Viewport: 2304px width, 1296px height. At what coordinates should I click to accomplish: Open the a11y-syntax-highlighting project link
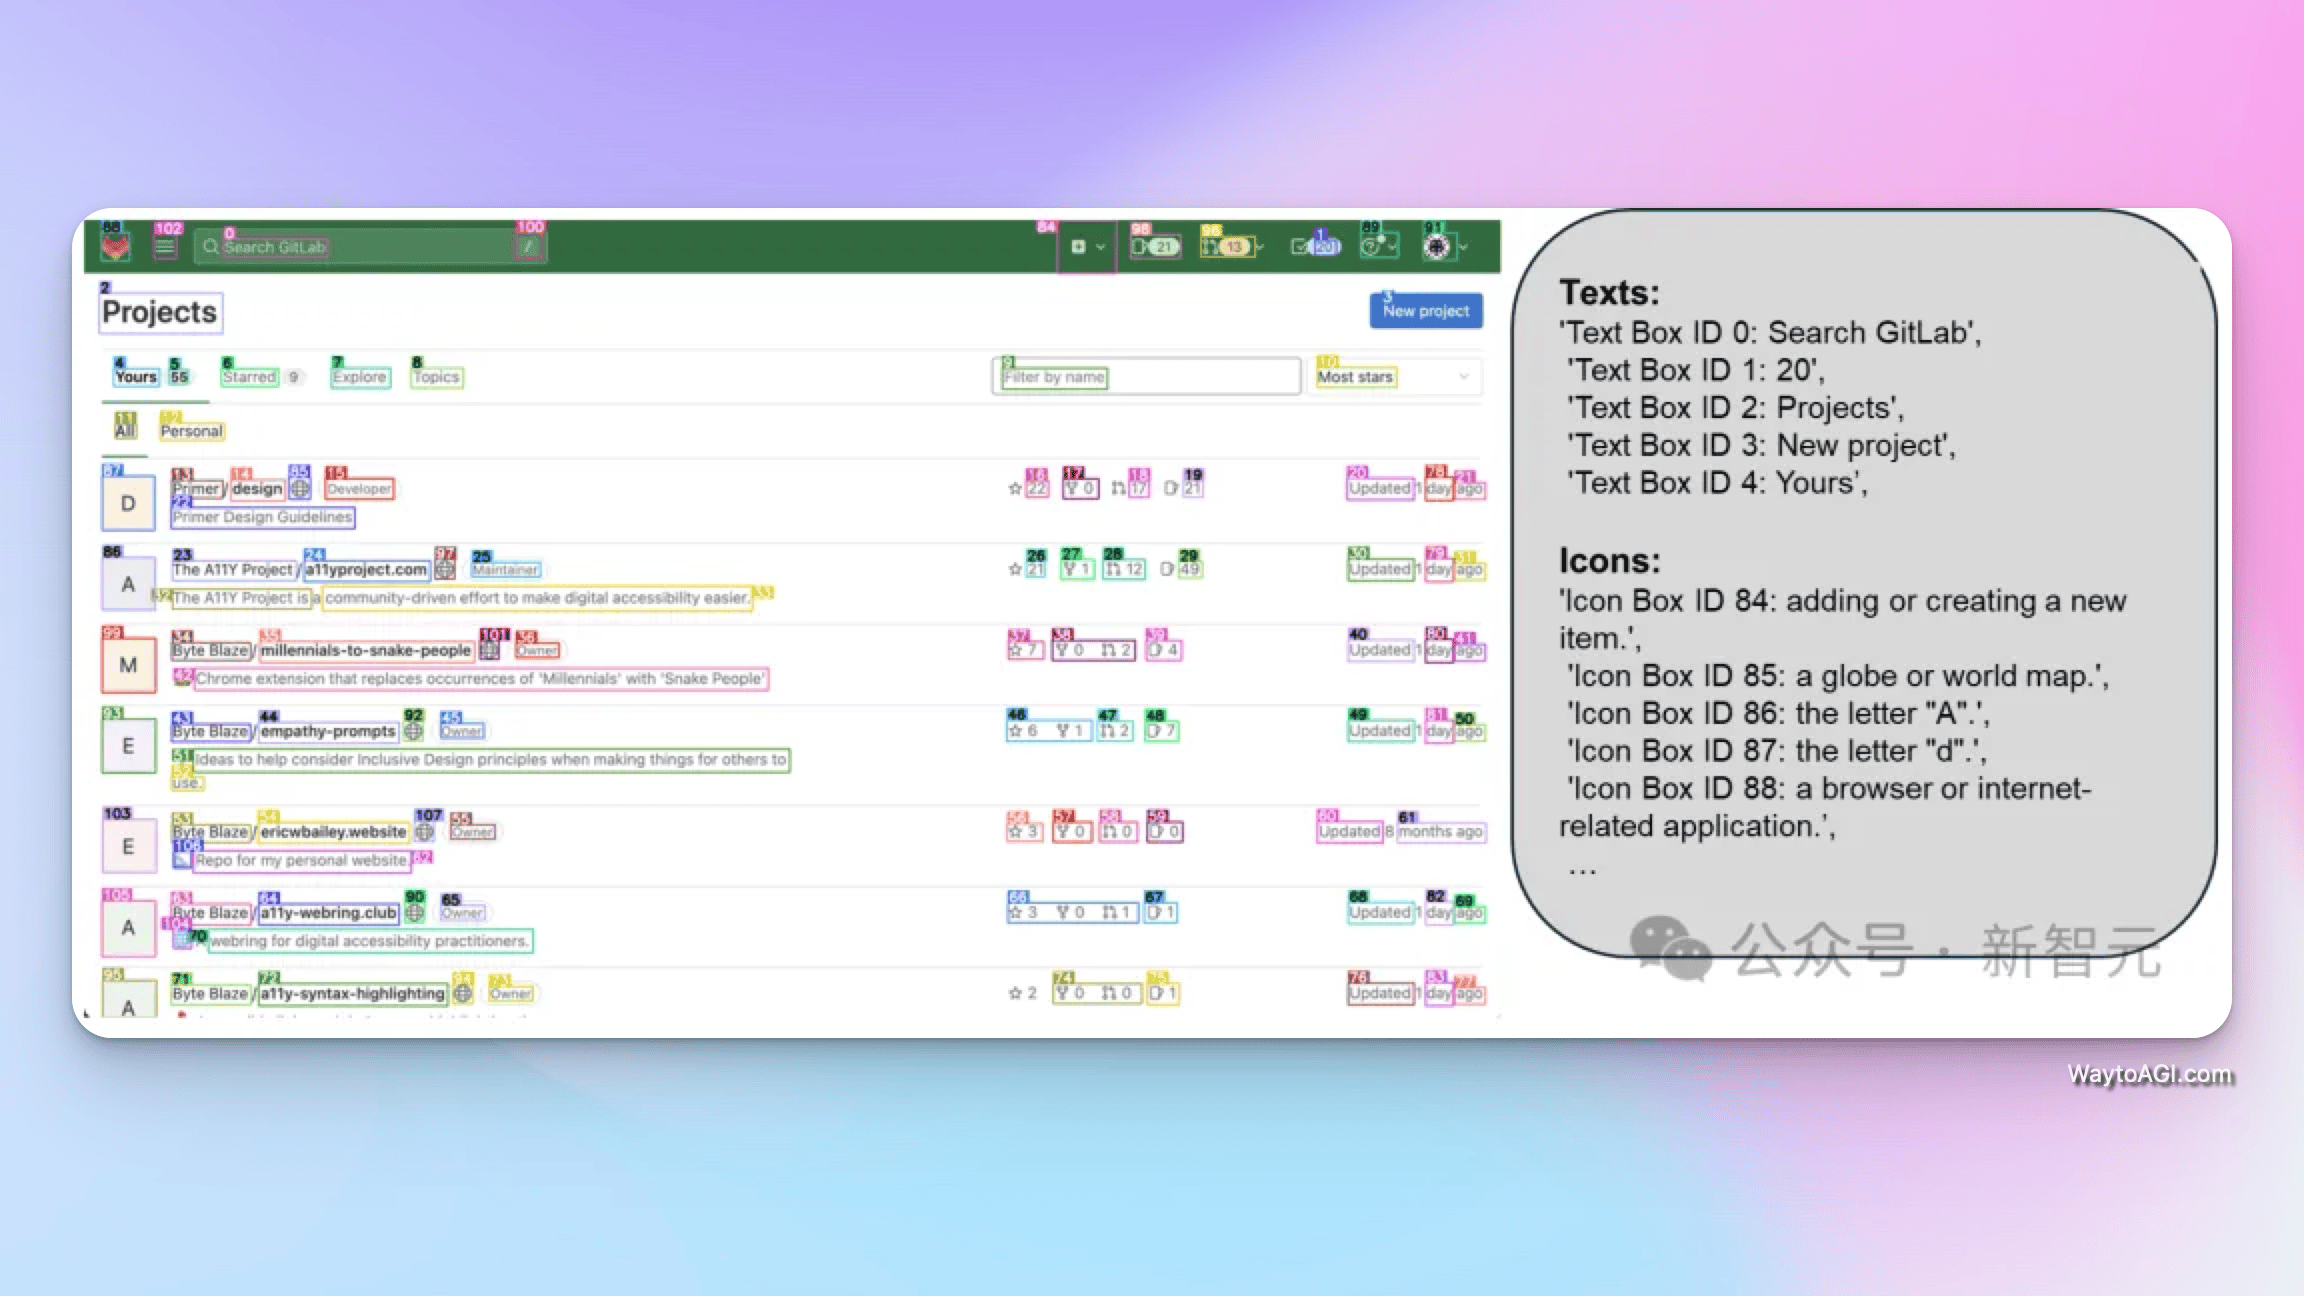(352, 994)
